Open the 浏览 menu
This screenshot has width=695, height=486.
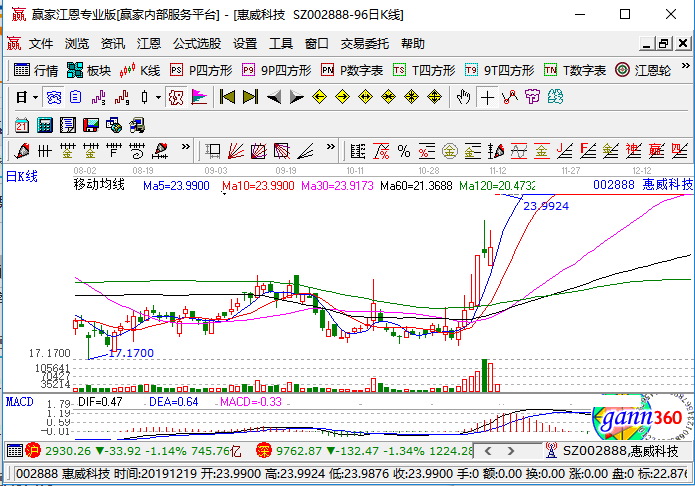[x=77, y=43]
